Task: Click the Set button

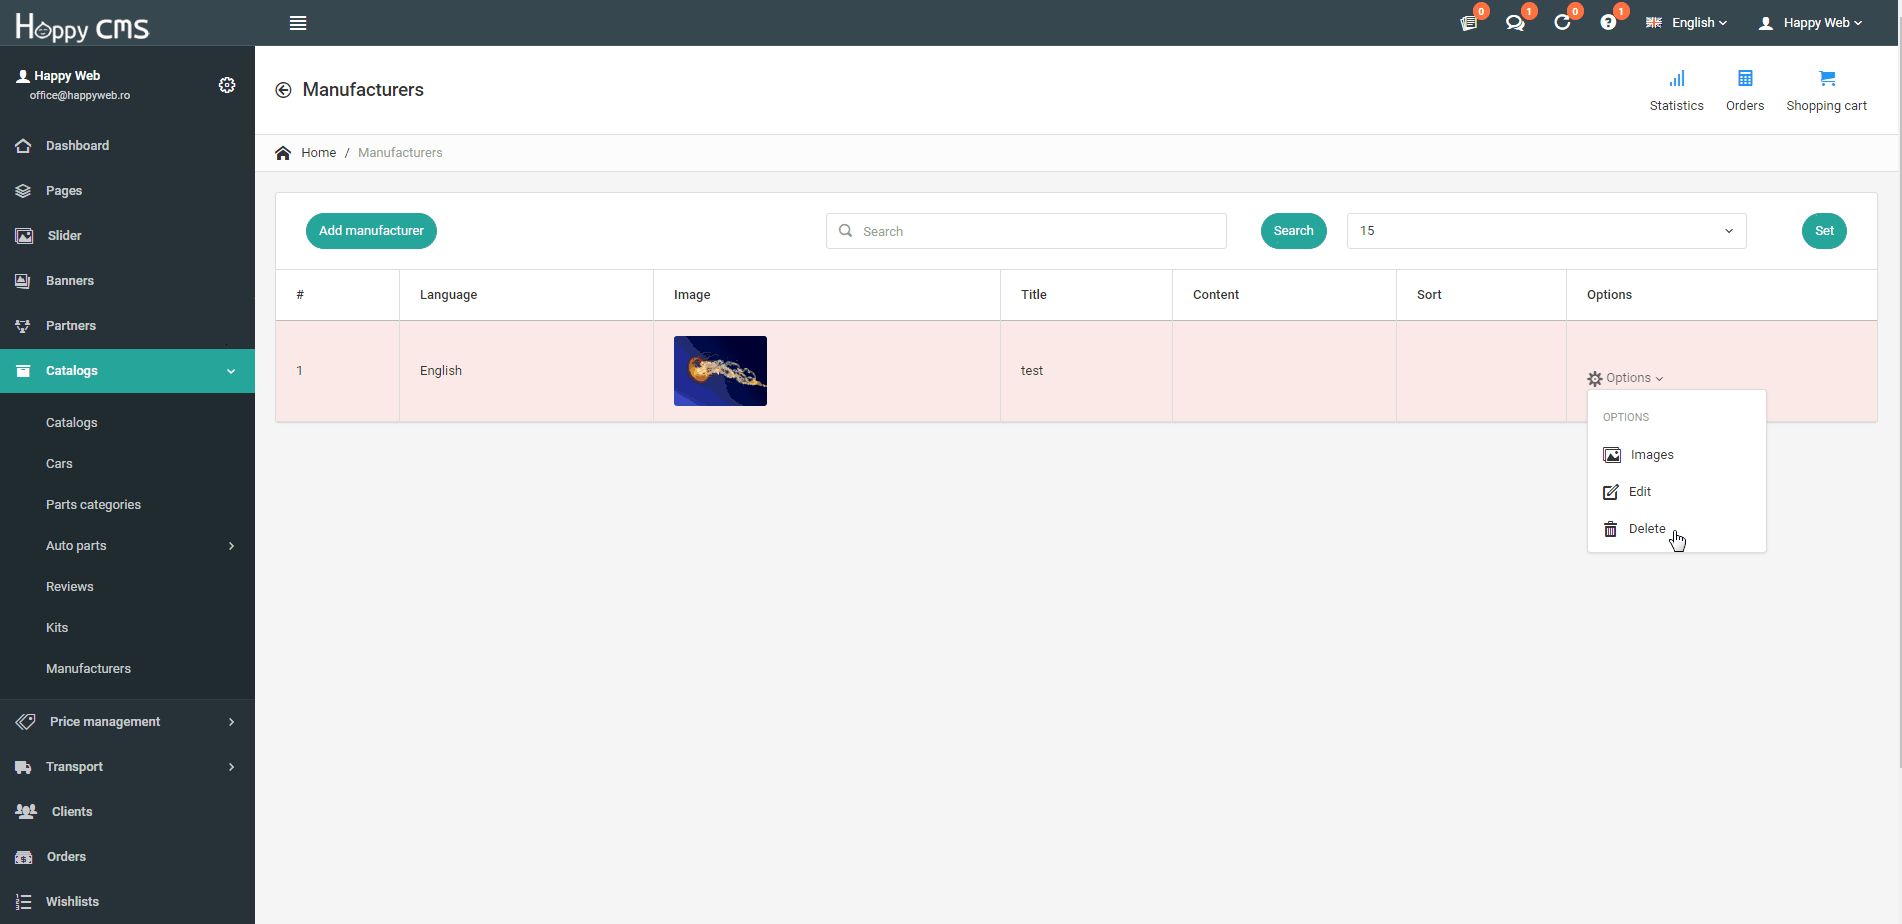Action: (1824, 231)
